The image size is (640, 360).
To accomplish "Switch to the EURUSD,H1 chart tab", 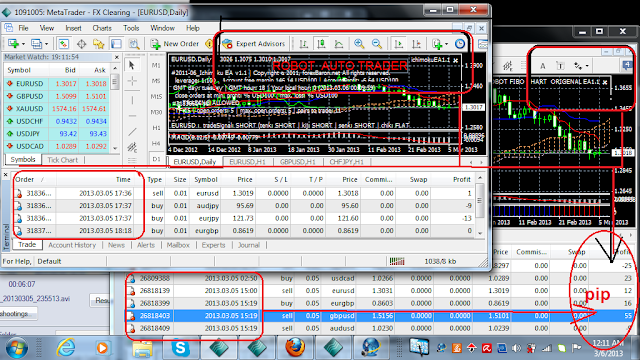I will [248, 162].
